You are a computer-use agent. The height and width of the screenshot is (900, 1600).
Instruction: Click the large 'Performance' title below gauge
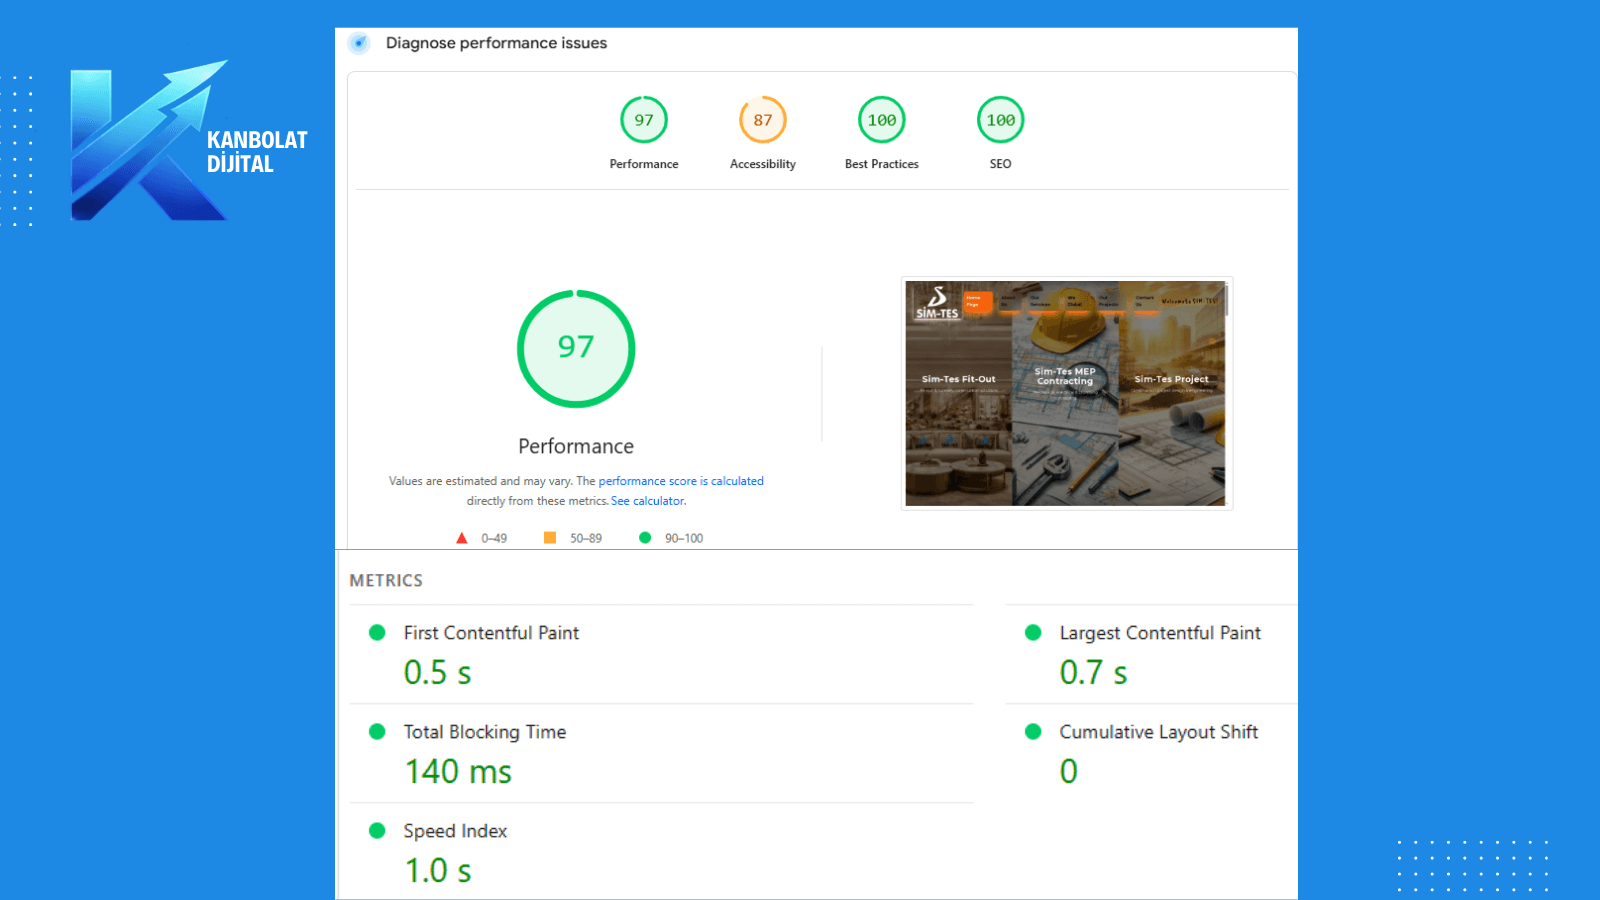(576, 446)
